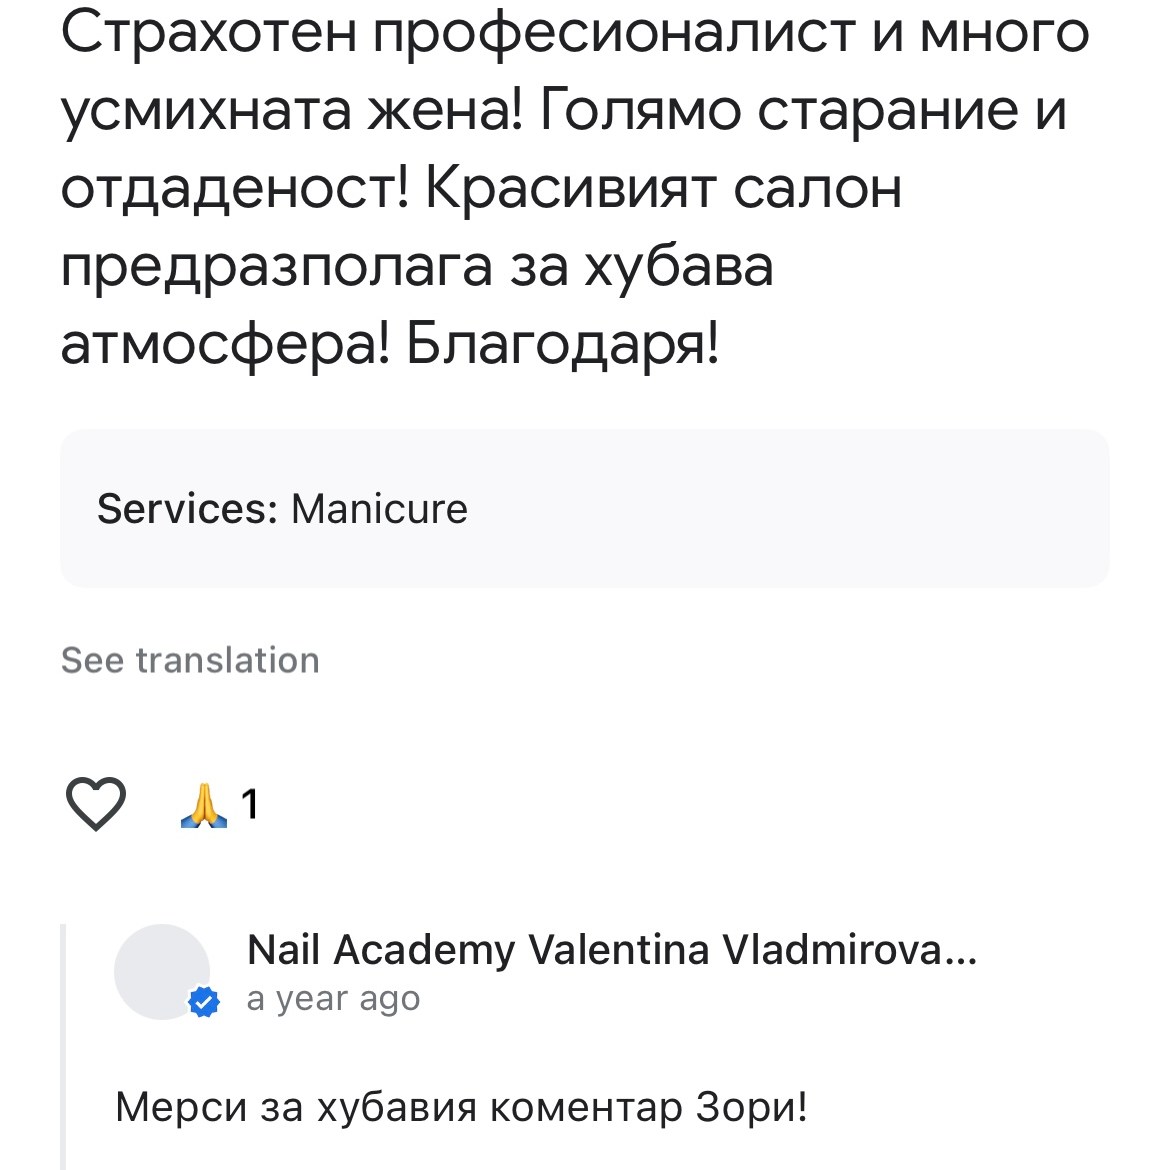Like the review with the heart icon
This screenshot has width=1170, height=1170.
[x=95, y=803]
